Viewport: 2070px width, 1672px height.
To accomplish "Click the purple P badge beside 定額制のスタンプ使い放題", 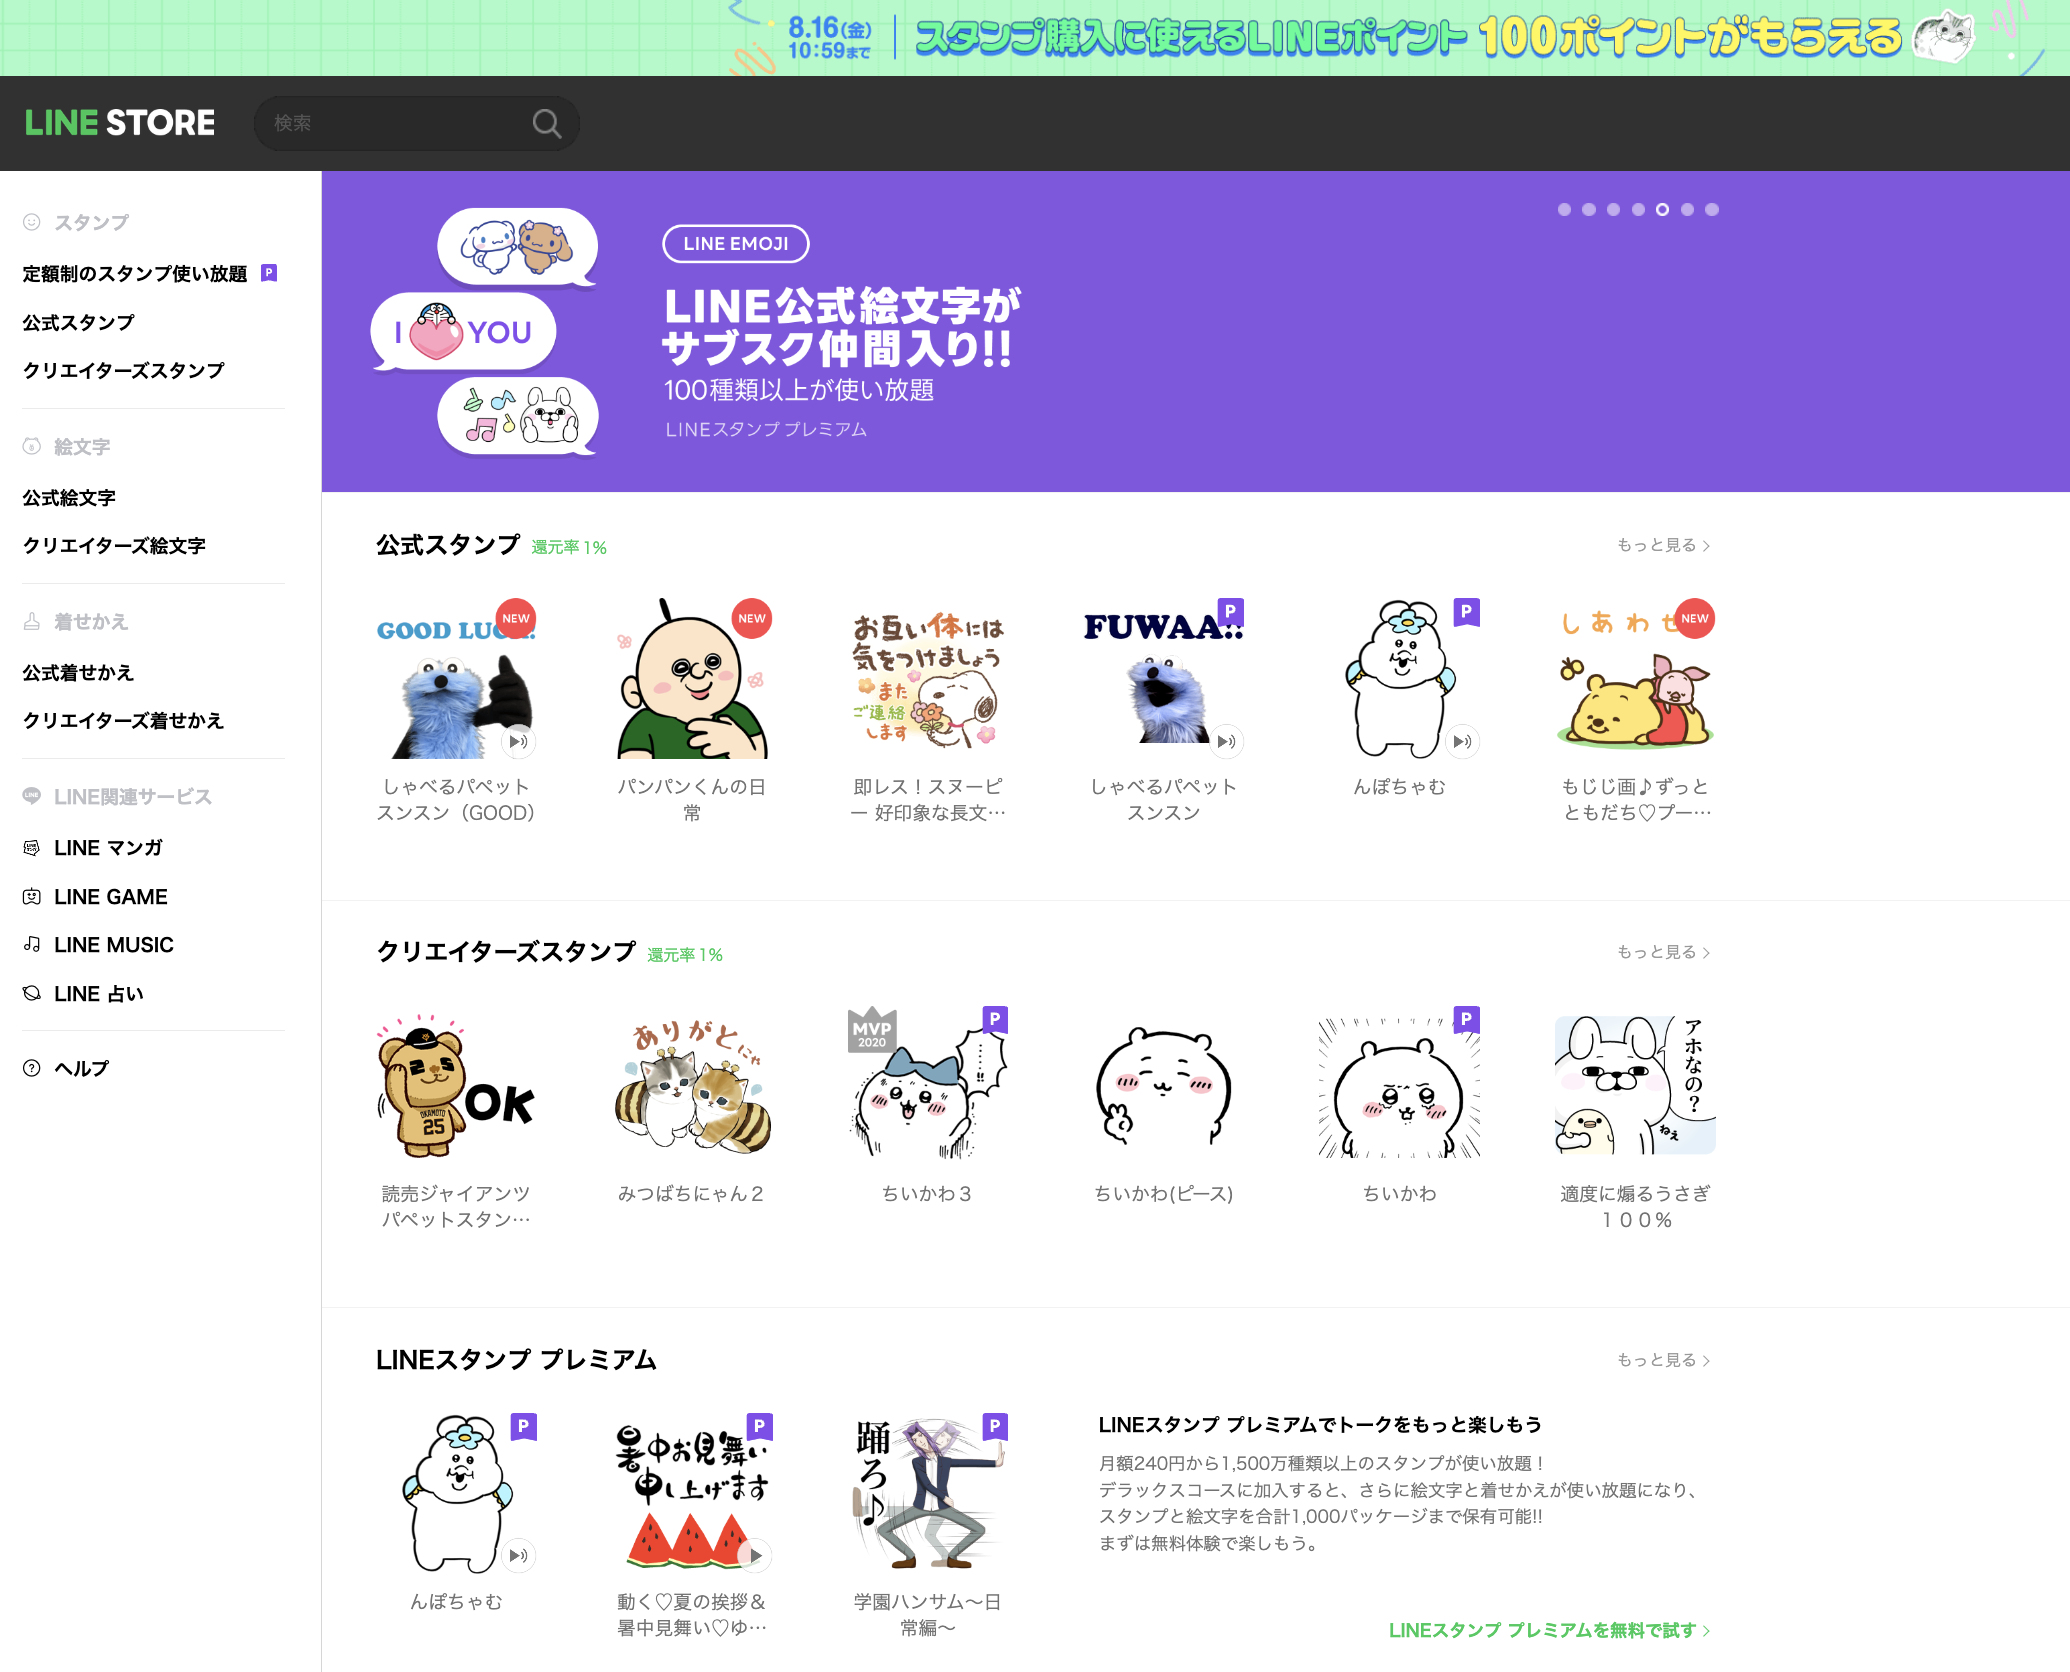I will tap(269, 273).
